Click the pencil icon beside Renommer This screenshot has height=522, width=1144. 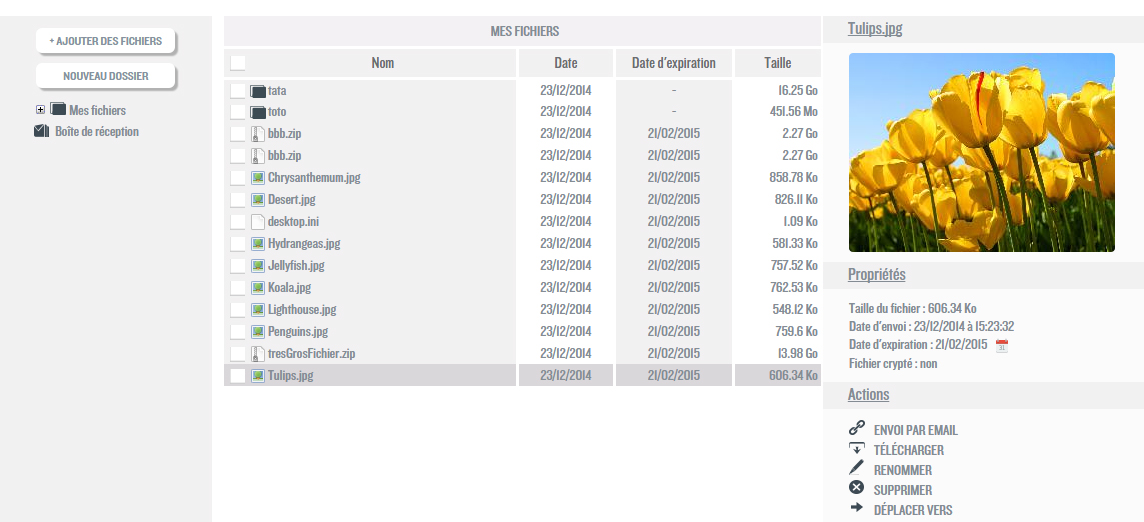(856, 468)
